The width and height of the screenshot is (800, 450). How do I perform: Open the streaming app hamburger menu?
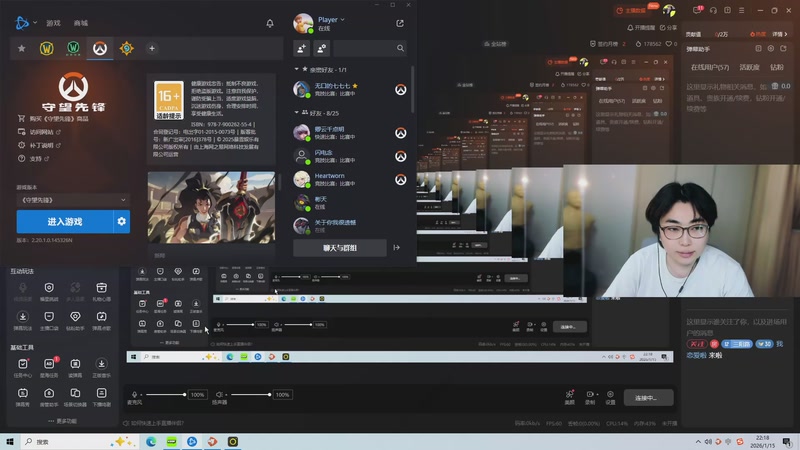click(x=741, y=10)
